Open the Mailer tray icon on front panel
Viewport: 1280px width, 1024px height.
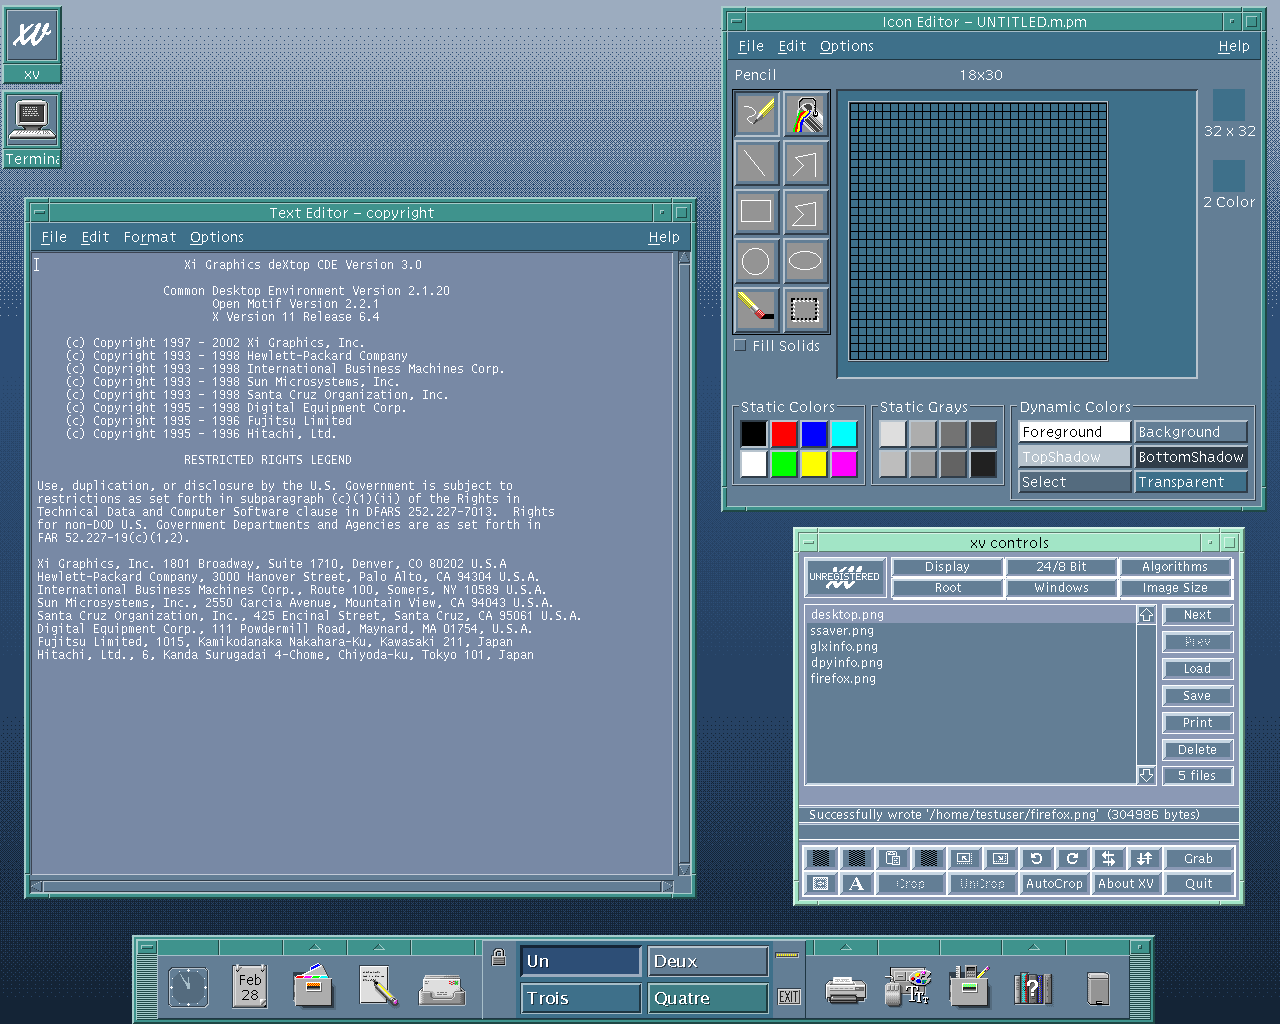tap(441, 989)
